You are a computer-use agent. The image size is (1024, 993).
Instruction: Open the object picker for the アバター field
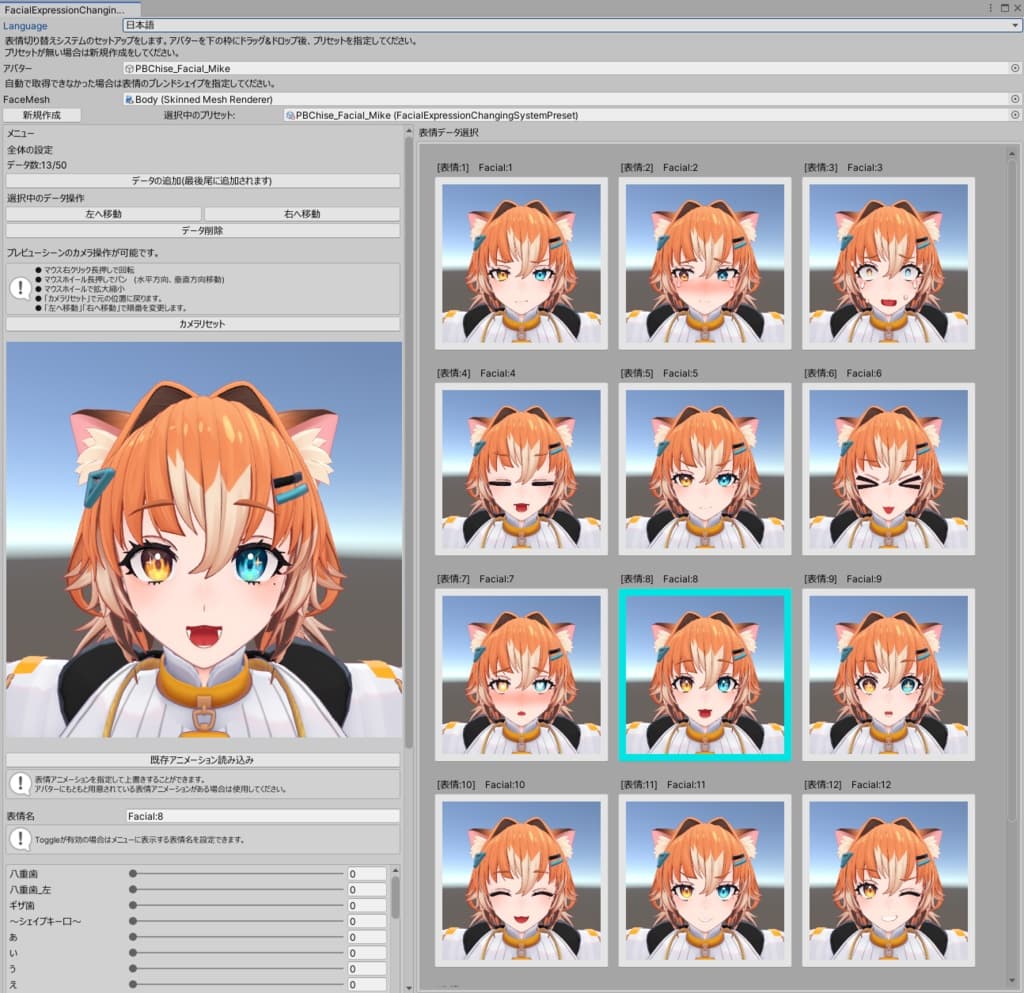point(1015,68)
